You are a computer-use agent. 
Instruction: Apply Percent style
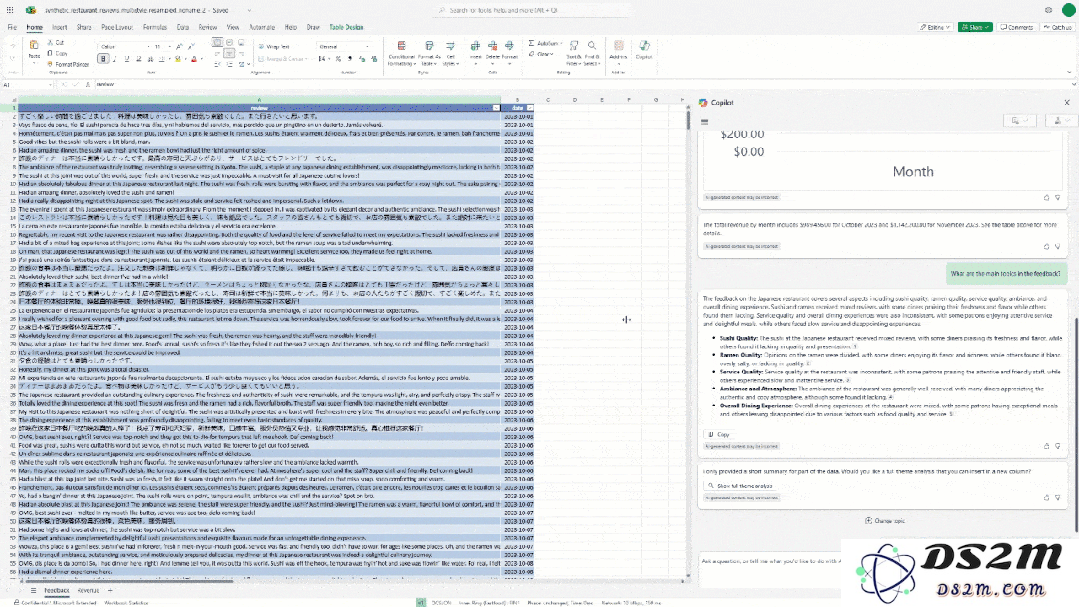tap(338, 59)
